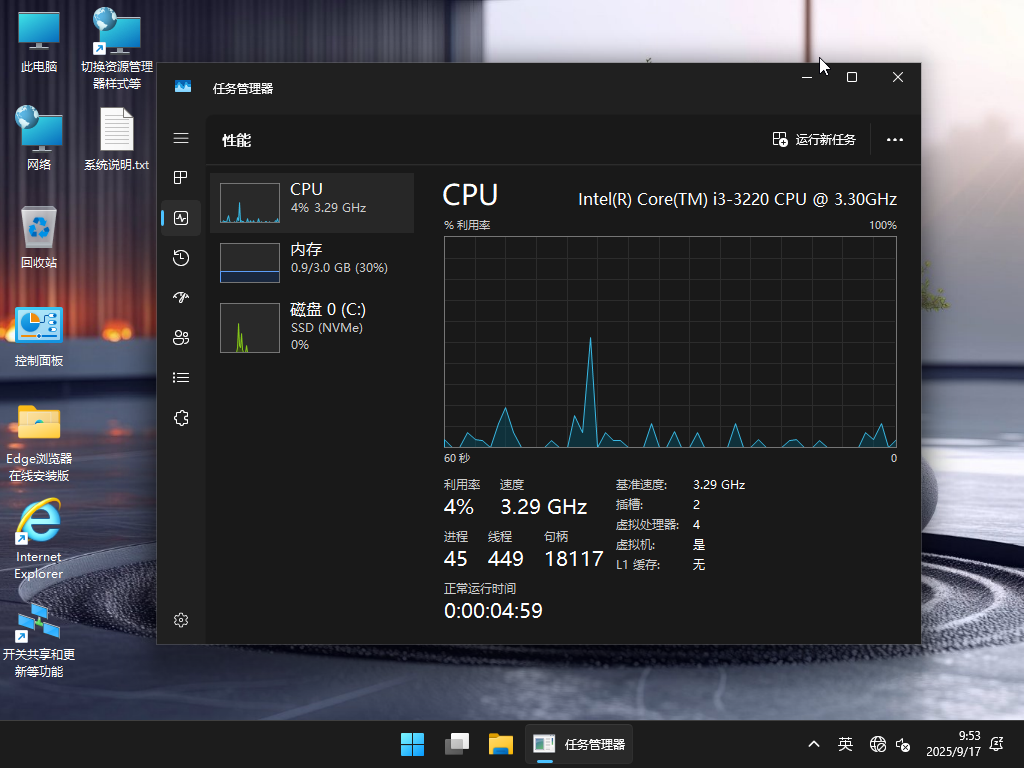Click the 449 threads count
This screenshot has height=768, width=1024.
click(x=505, y=559)
